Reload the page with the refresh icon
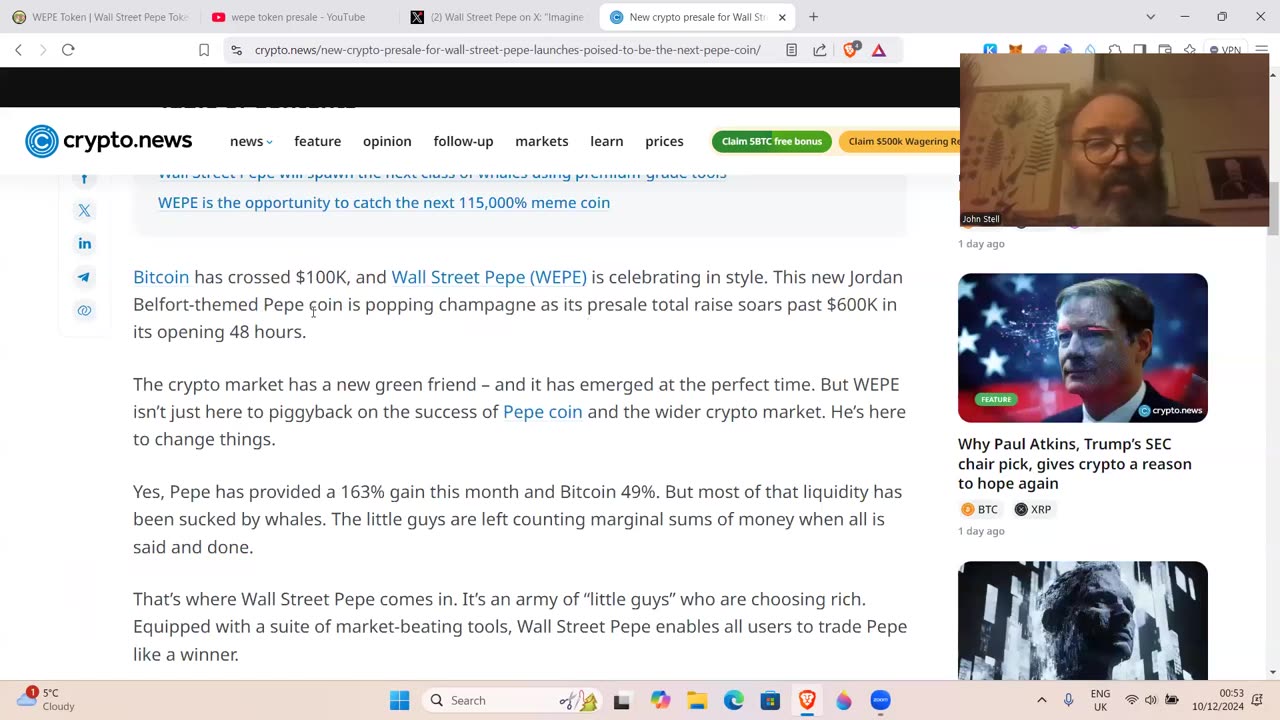1280x720 pixels. pos(68,50)
